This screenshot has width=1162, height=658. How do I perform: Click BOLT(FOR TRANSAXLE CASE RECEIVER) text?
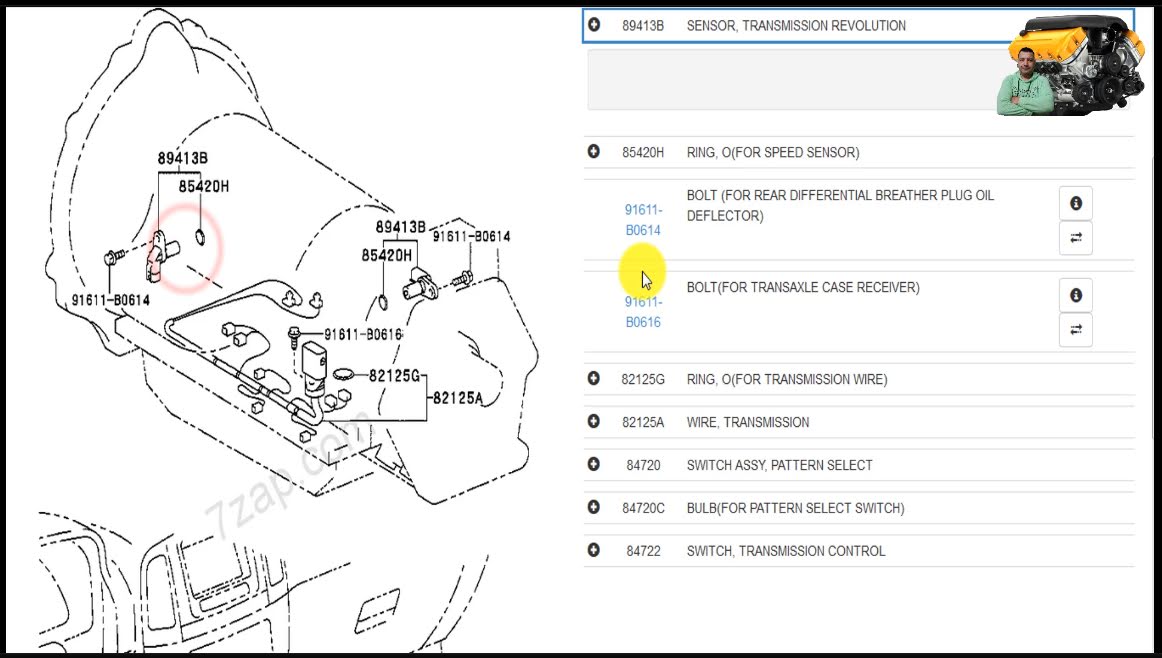(x=803, y=288)
